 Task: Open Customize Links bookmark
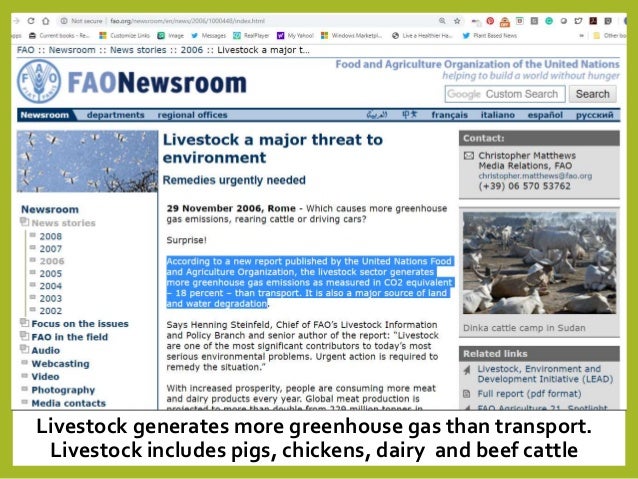125,36
